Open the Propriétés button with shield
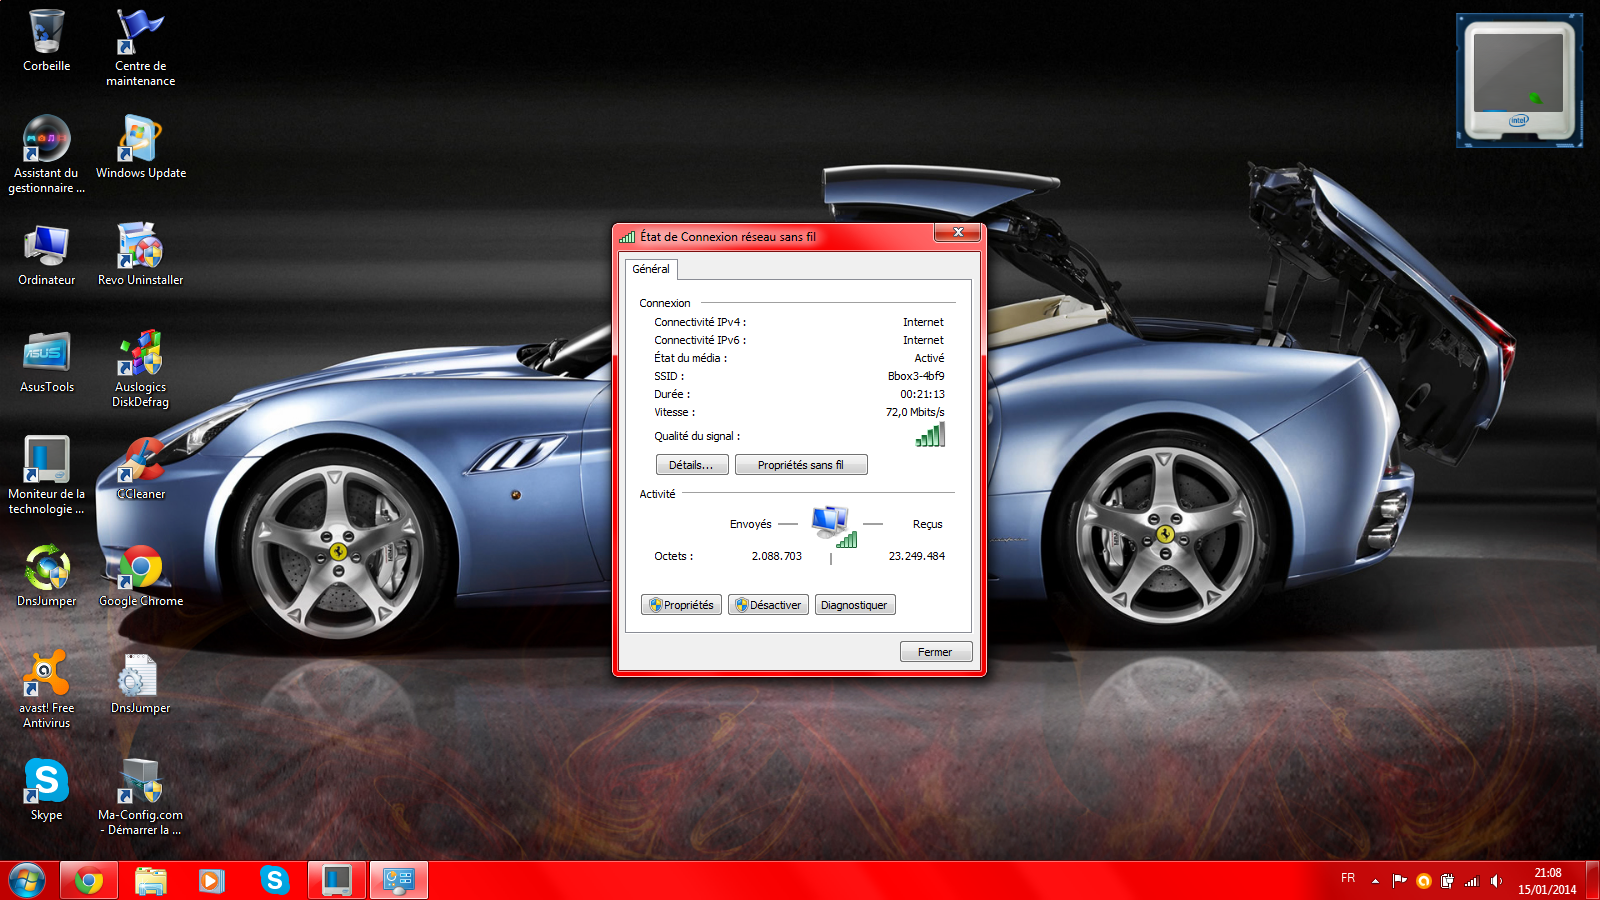1600x900 pixels. click(x=681, y=605)
